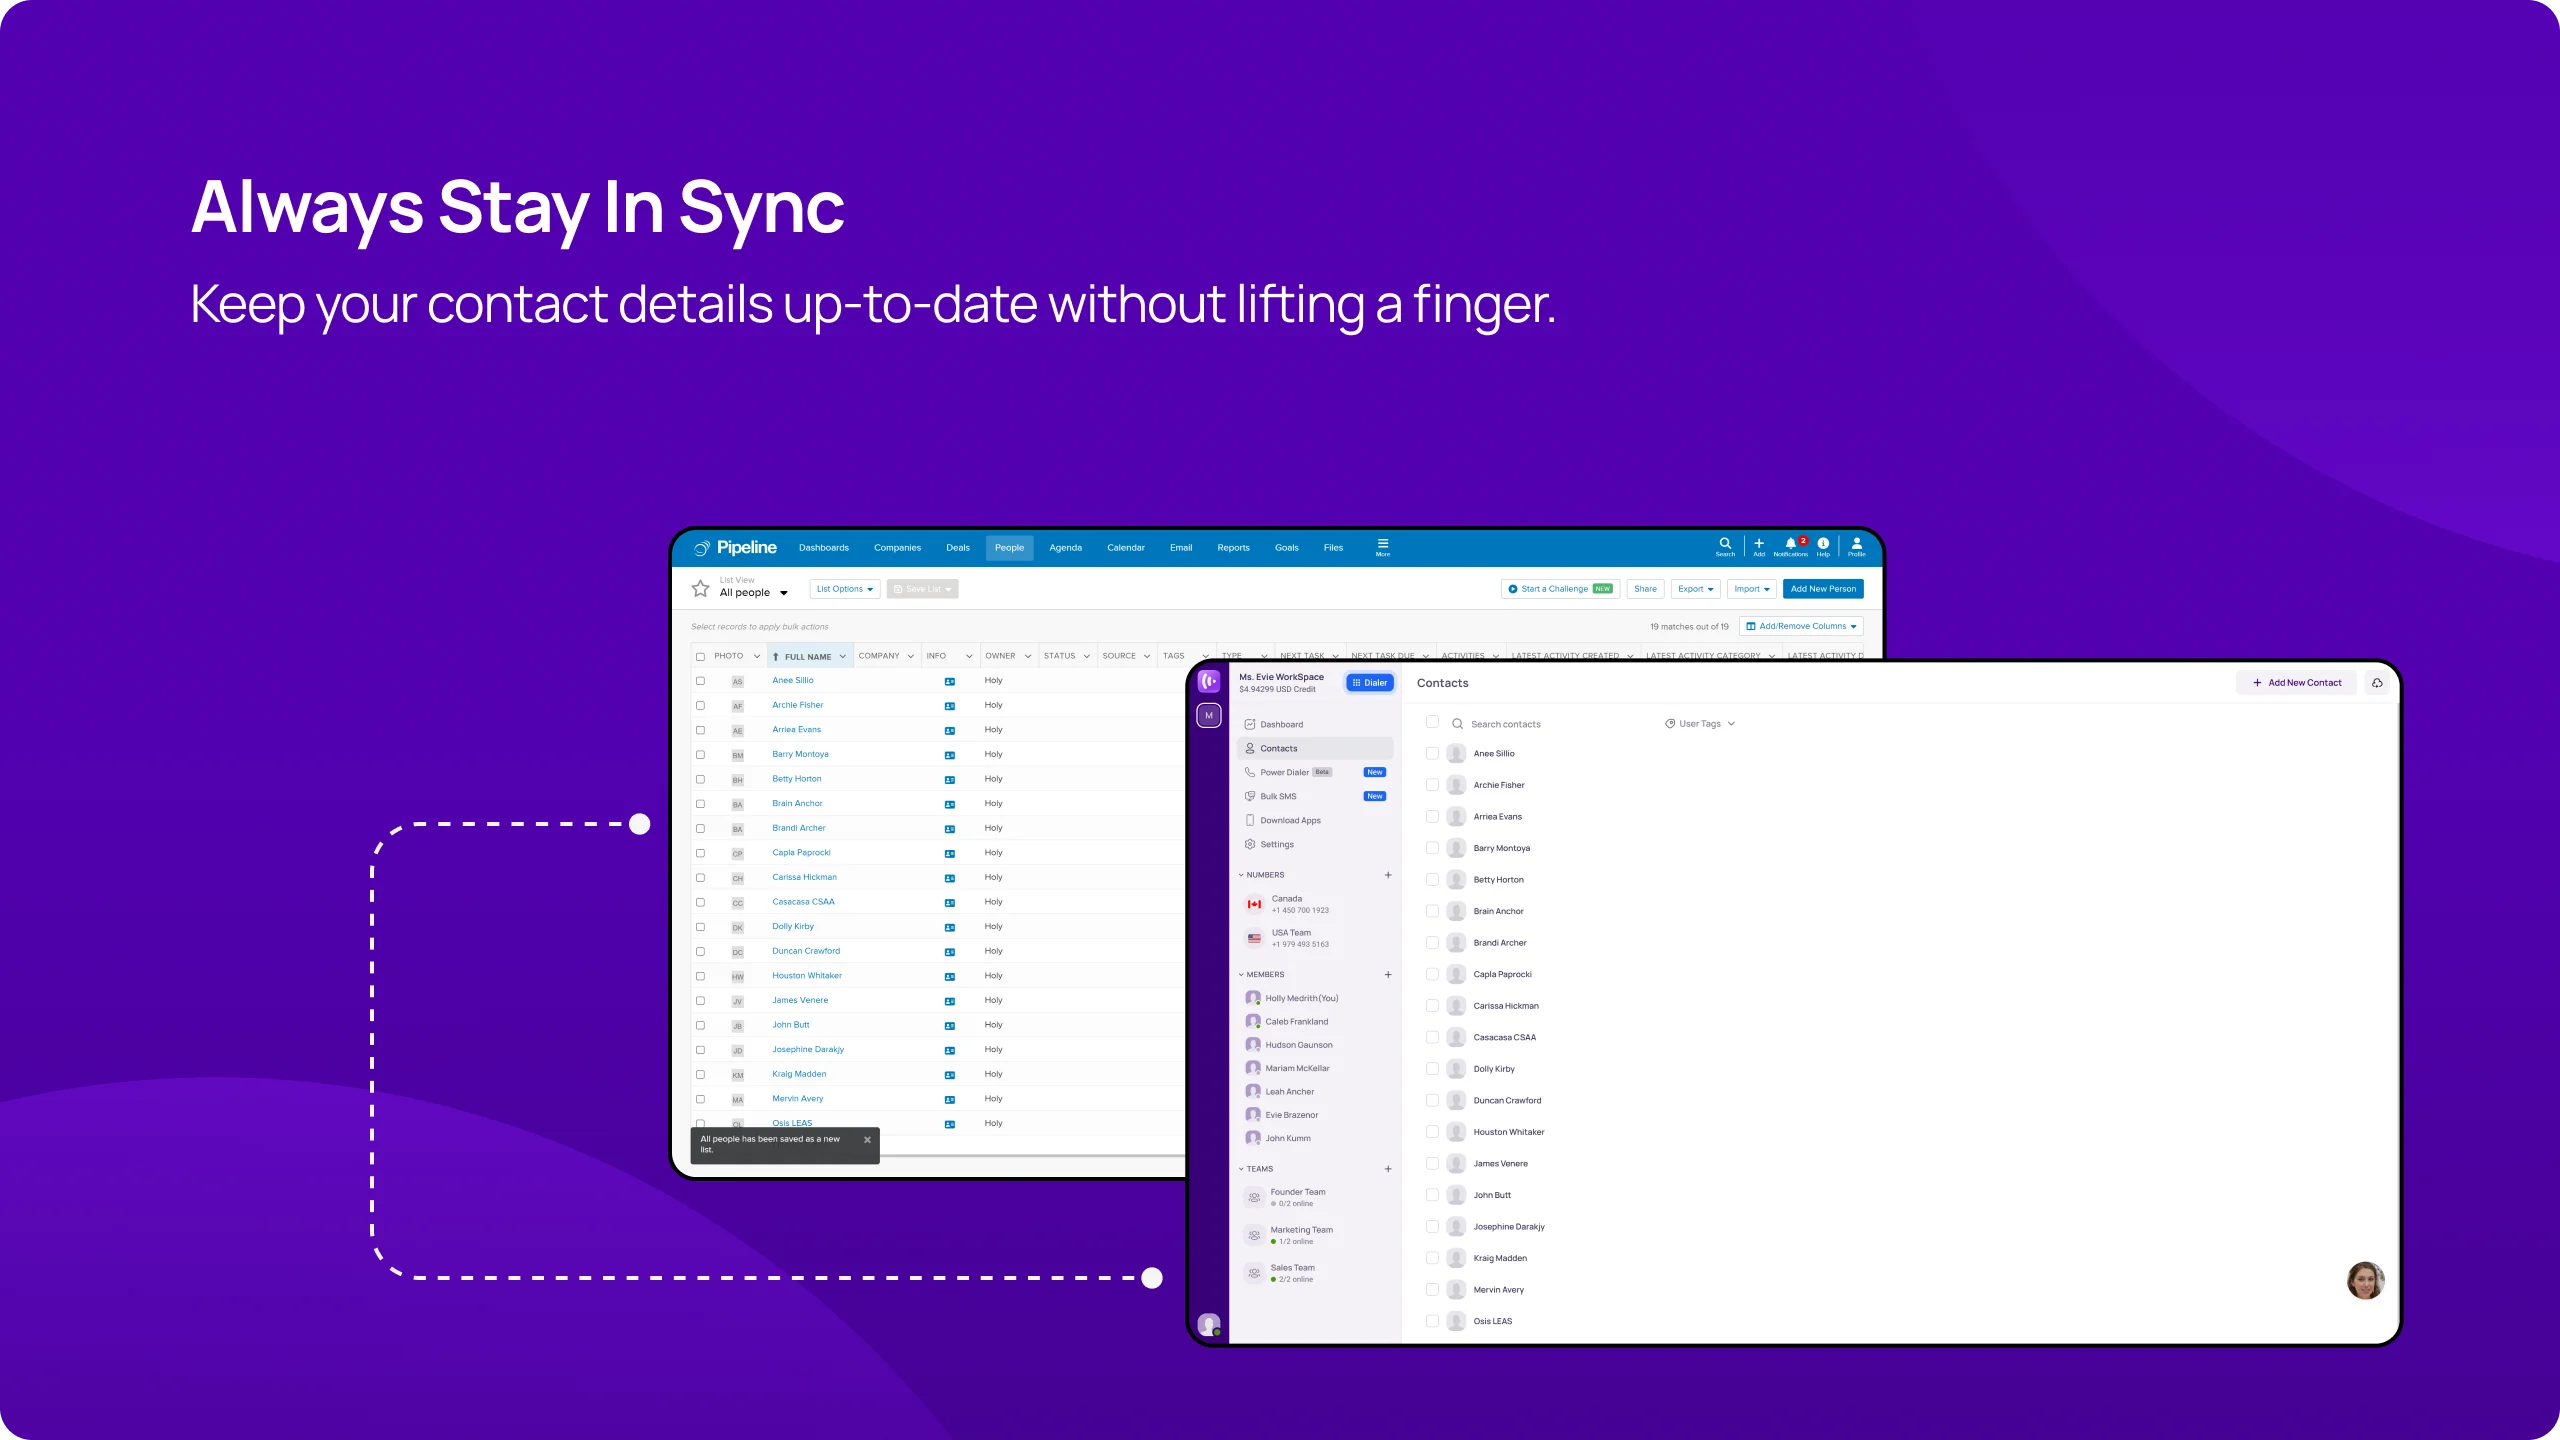Add a team with the TEAMS plus icon
The height and width of the screenshot is (1440, 2560).
click(1388, 1169)
